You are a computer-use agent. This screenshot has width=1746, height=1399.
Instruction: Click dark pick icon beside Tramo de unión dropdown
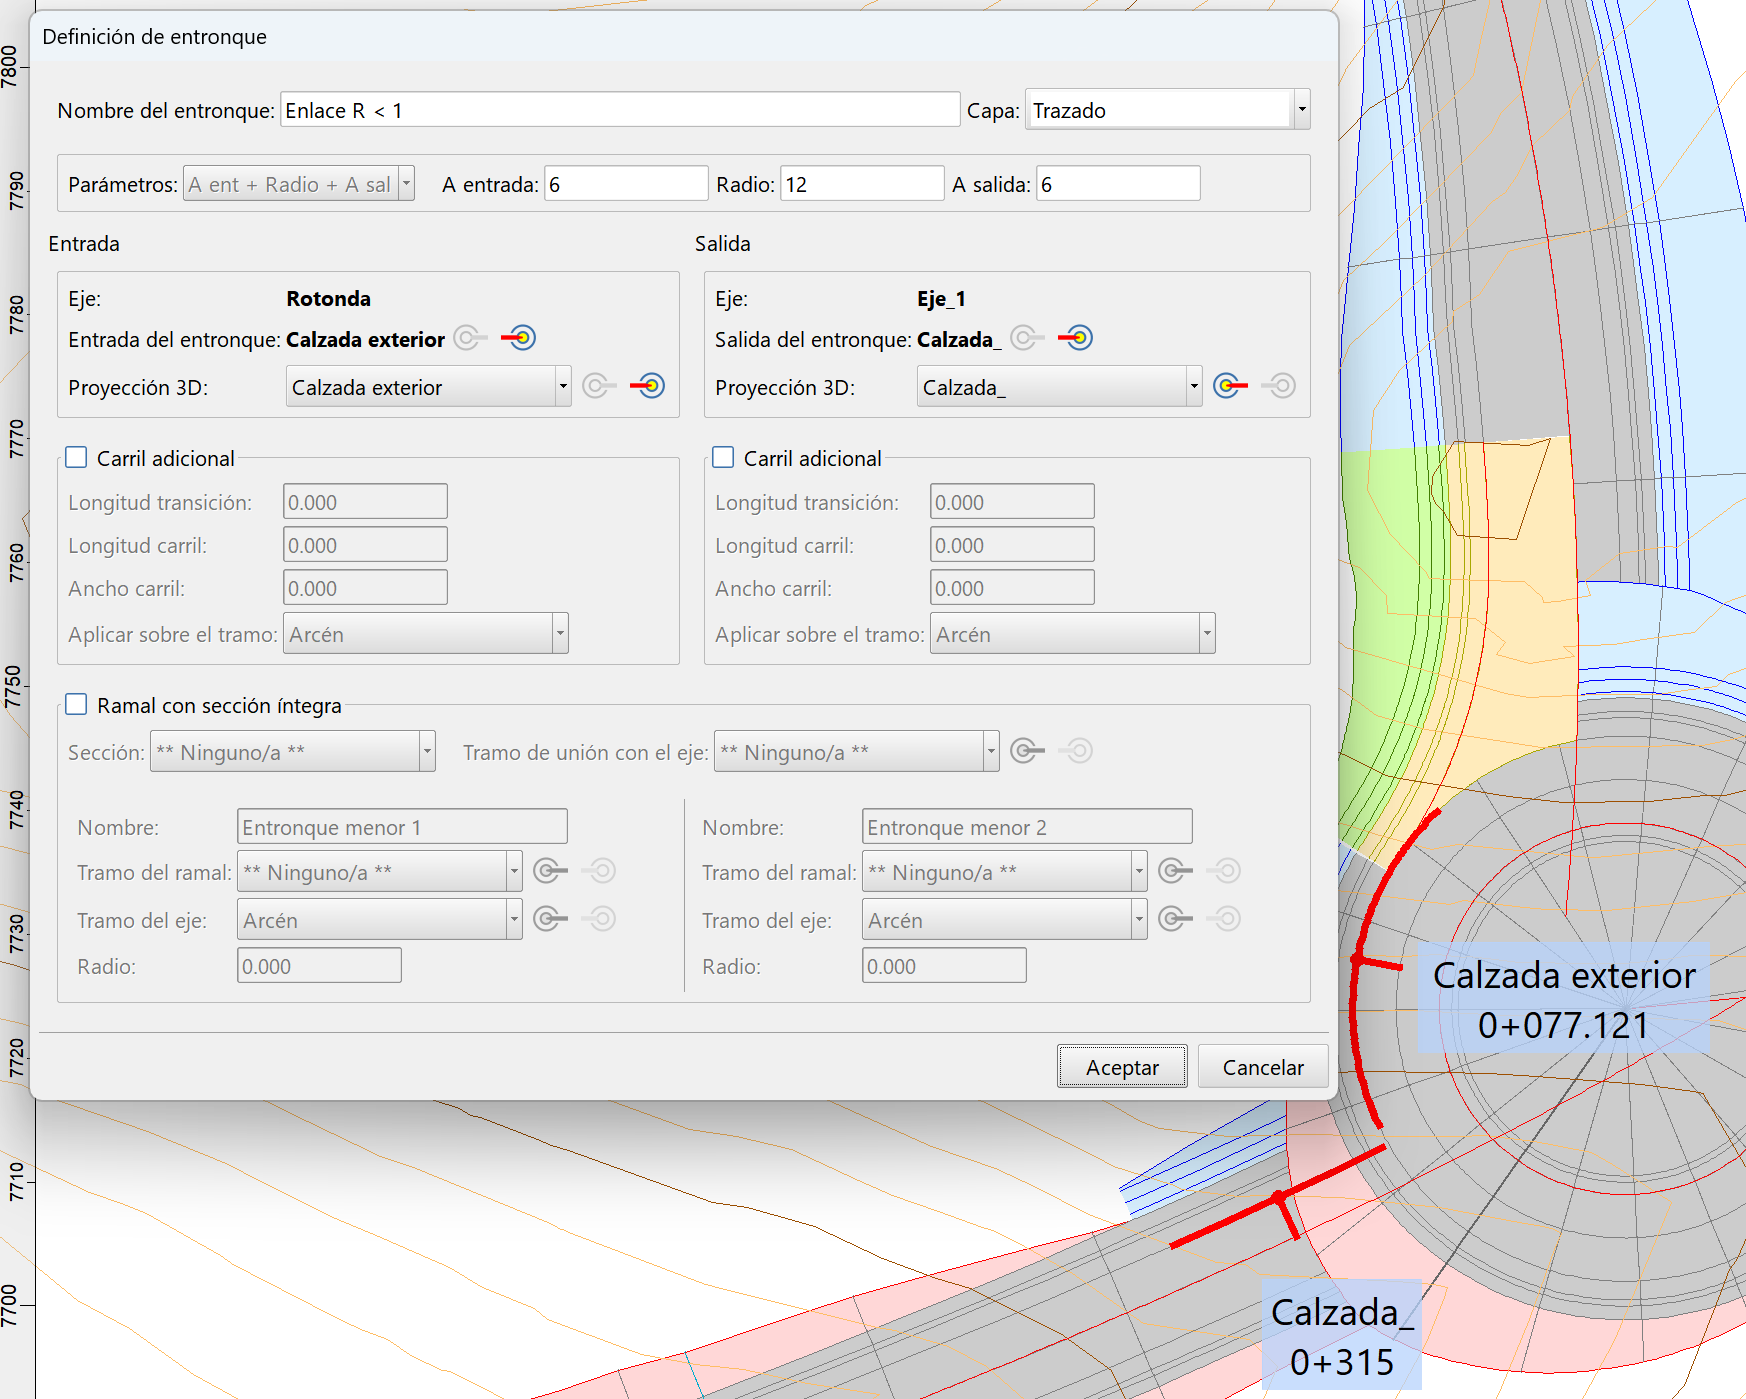[1027, 751]
